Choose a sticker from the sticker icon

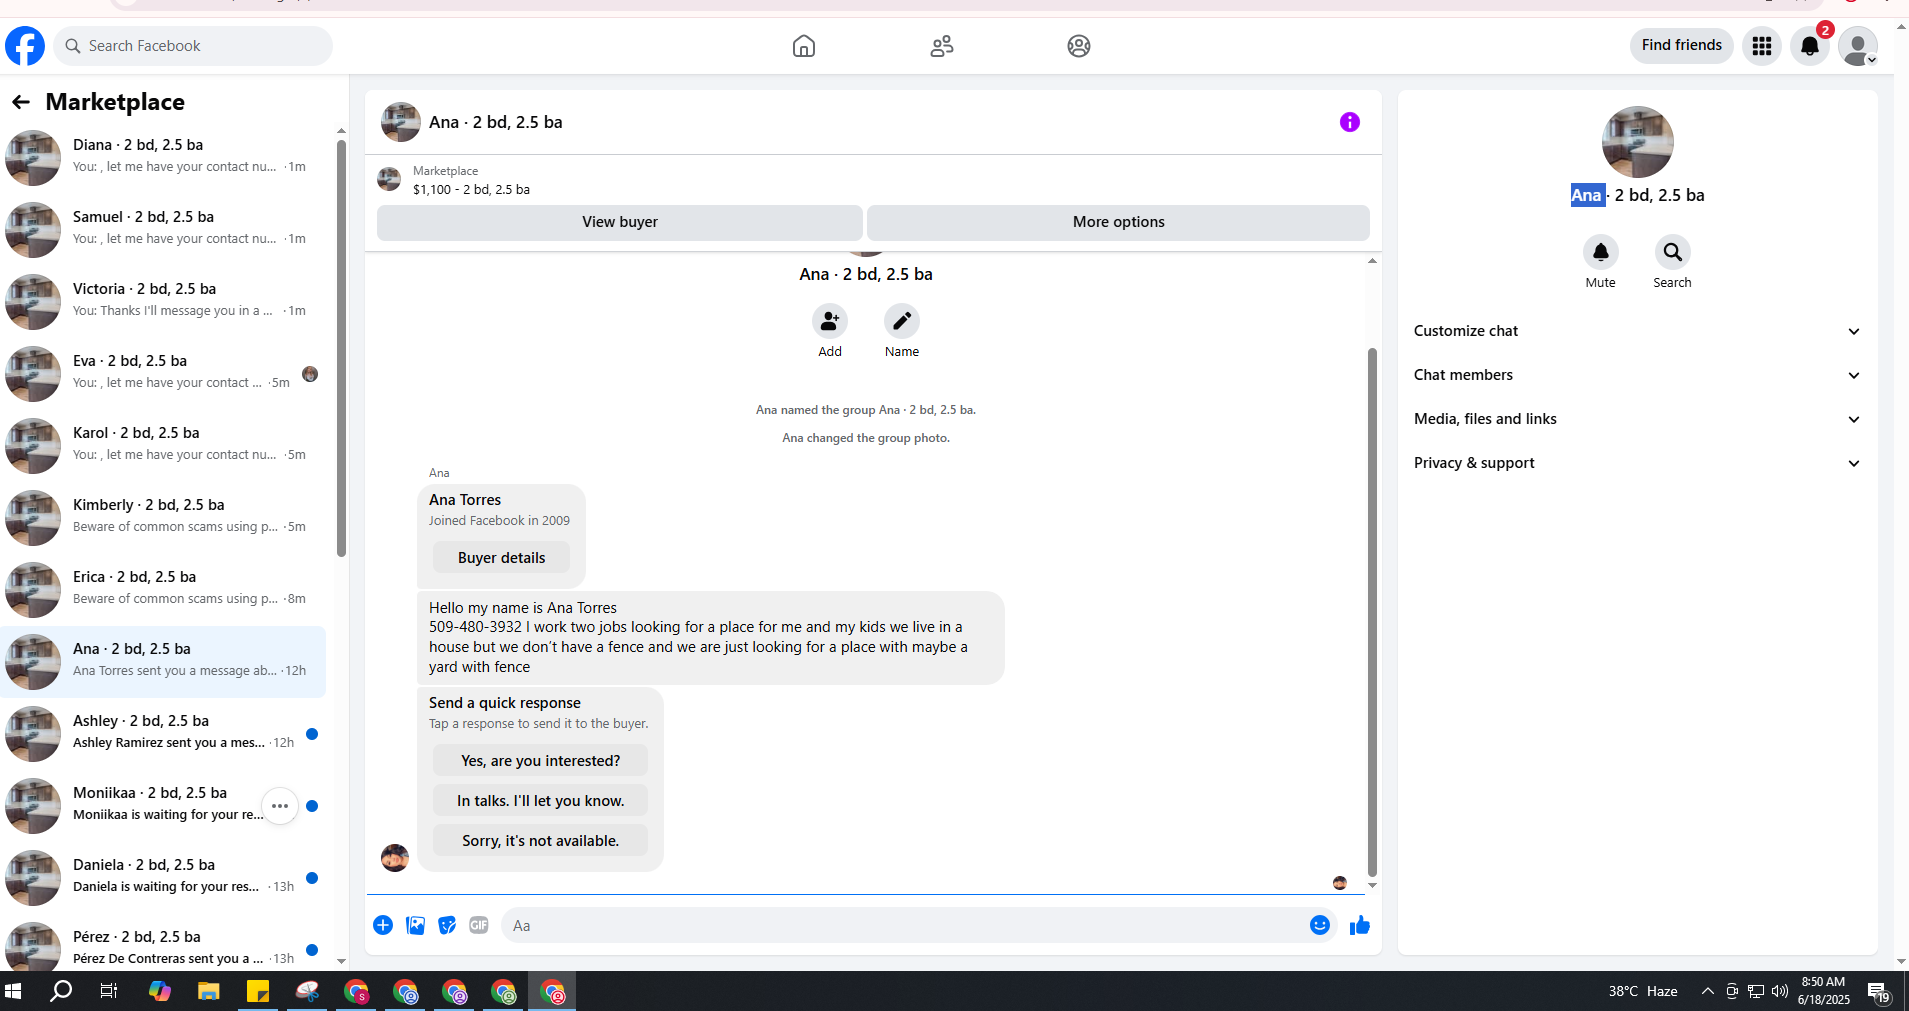pos(447,925)
